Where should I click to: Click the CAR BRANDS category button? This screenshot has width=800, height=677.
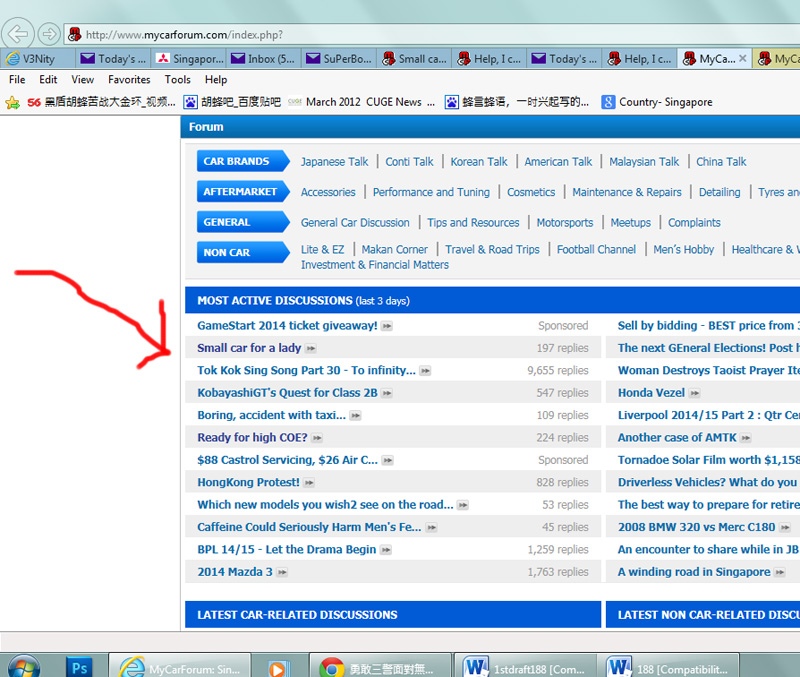pos(243,161)
